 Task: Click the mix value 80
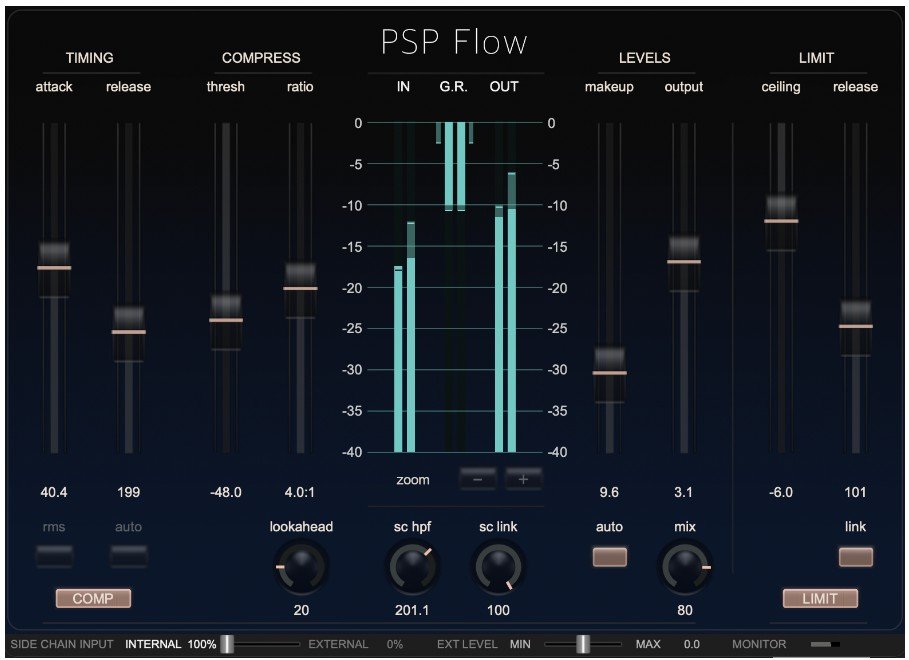click(685, 610)
